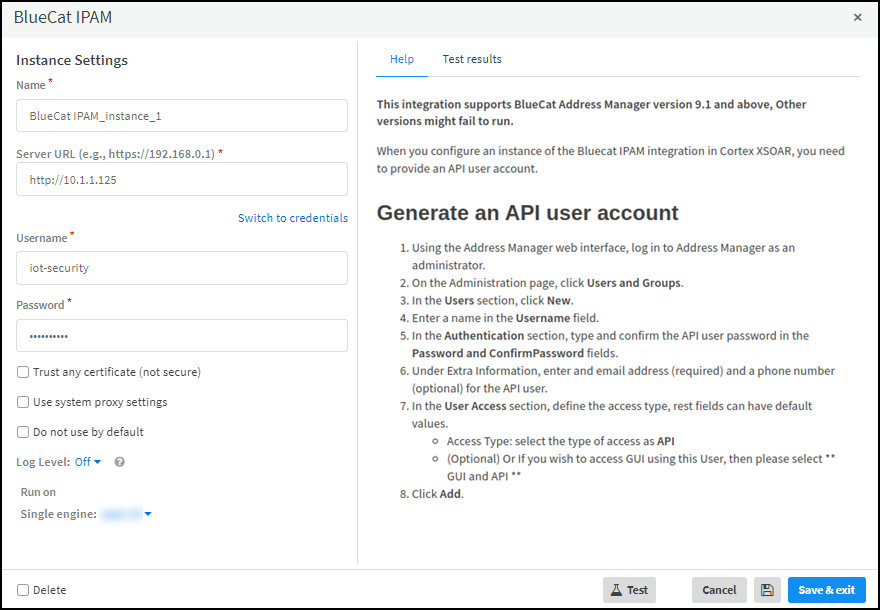Click the Cancel button
Viewport: 880px width, 610px height.
click(x=718, y=590)
